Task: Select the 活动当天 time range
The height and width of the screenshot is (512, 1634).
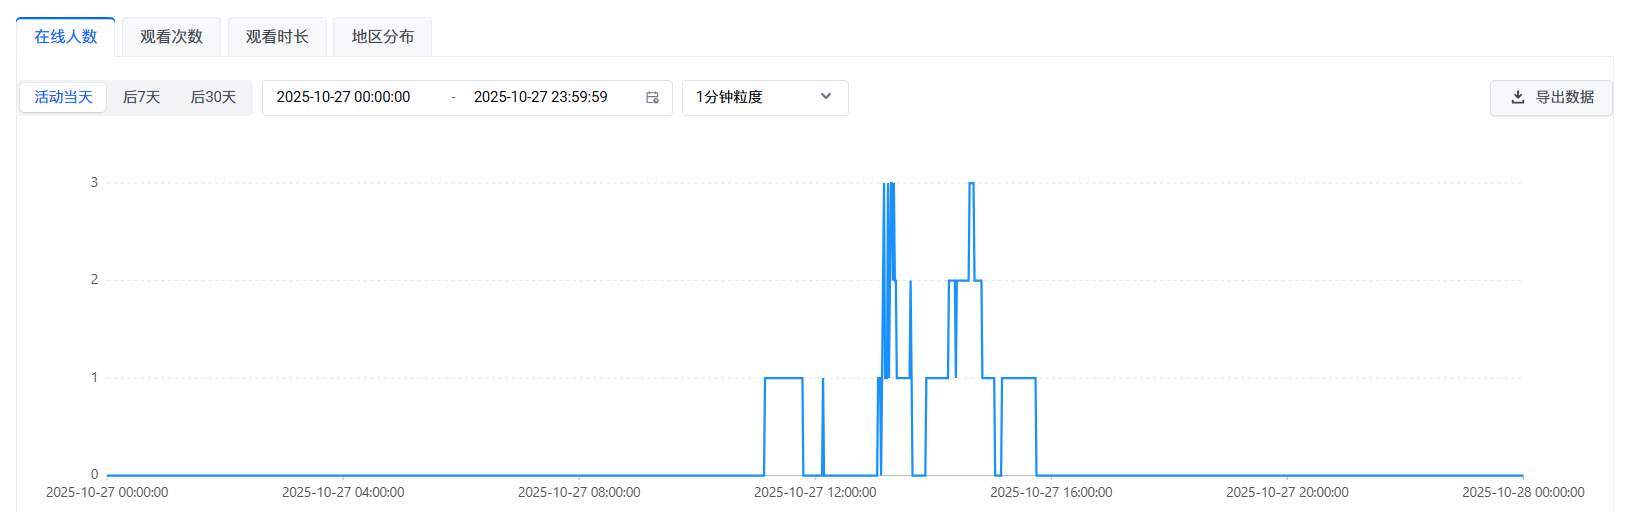Action: (x=63, y=97)
